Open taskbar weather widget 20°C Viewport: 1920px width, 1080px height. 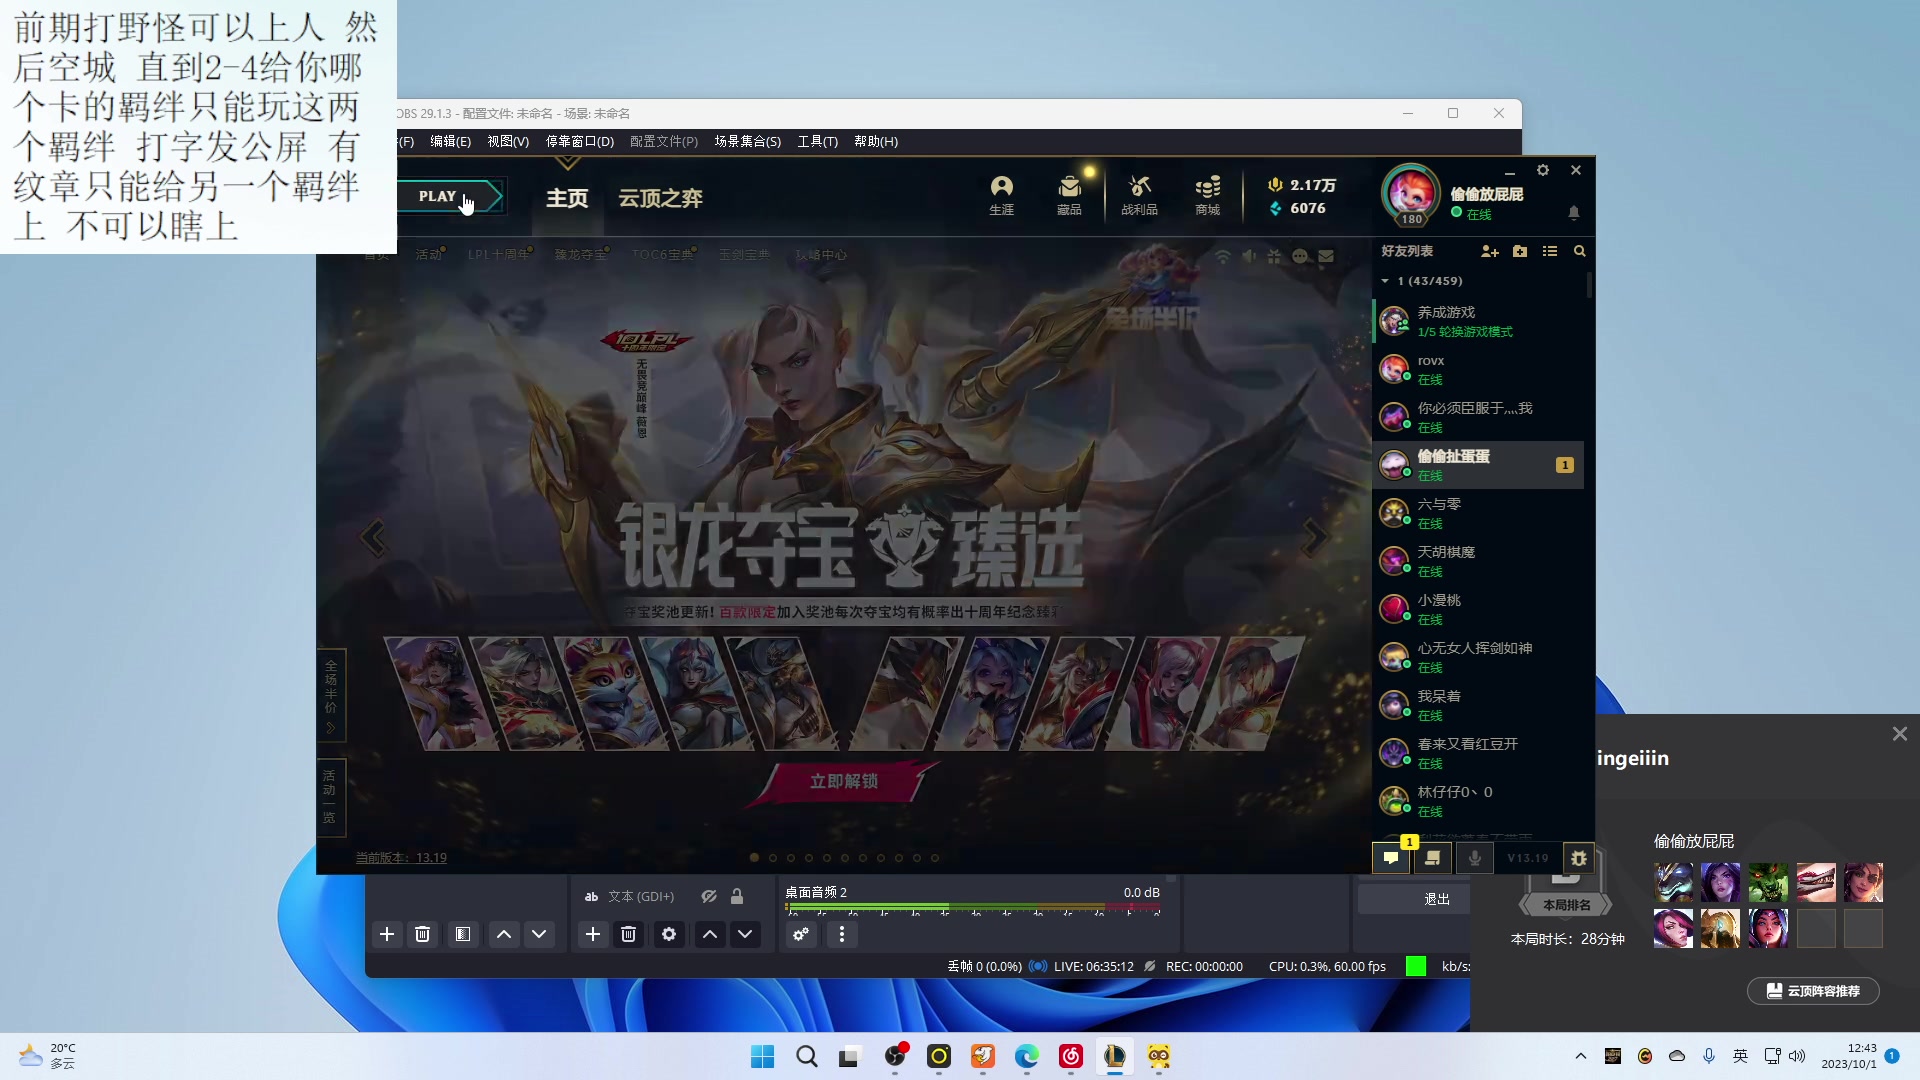pos(46,1056)
